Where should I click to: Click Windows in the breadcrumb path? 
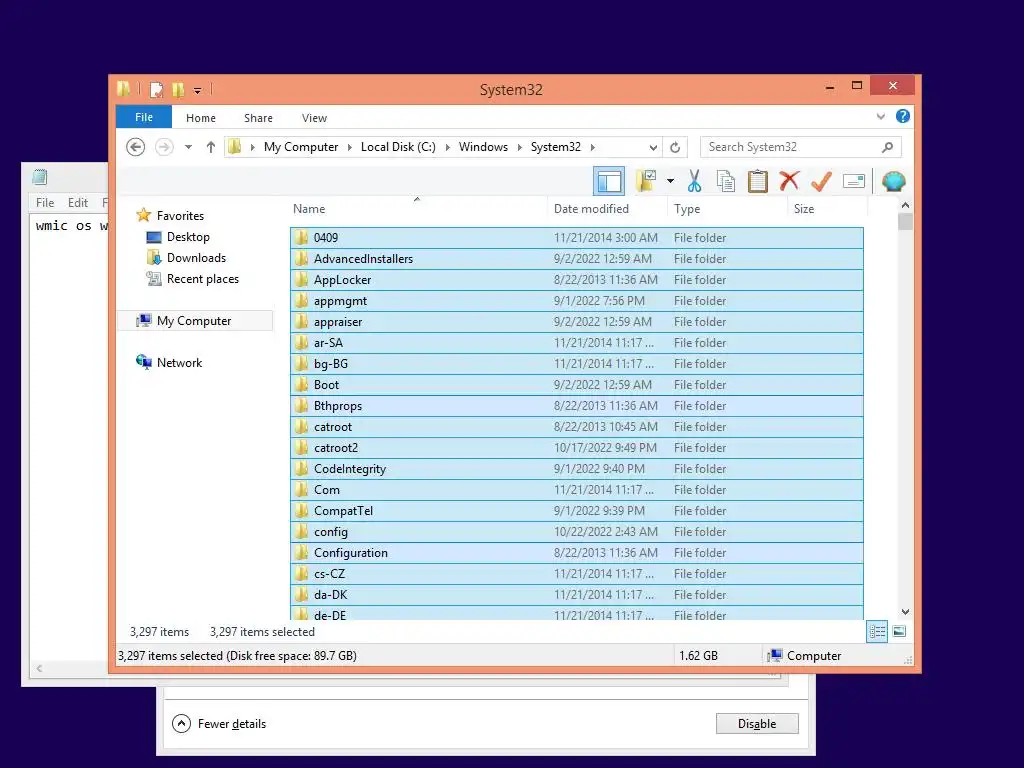pos(483,147)
